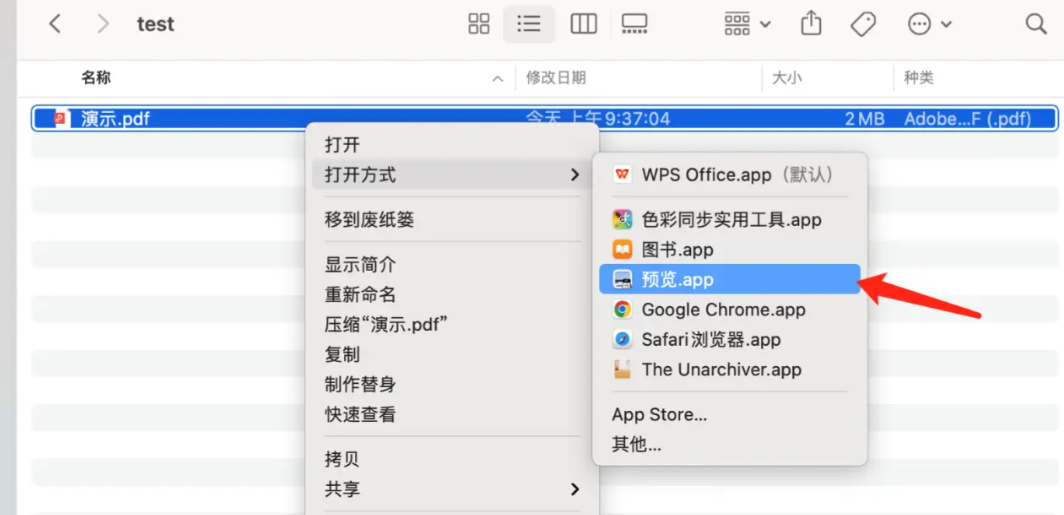Click the ColorSync utility app icon

click(x=622, y=219)
